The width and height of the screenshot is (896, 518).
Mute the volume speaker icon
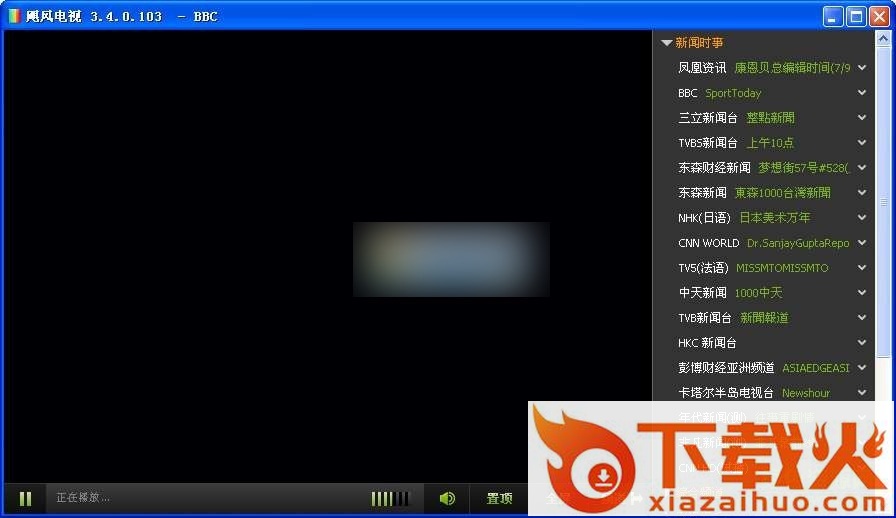[447, 499]
